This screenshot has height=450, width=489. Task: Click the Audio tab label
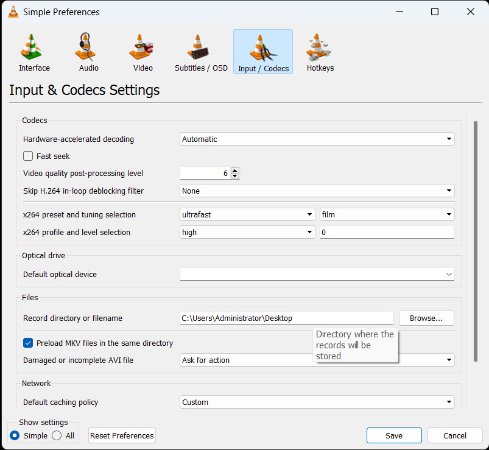click(x=89, y=68)
